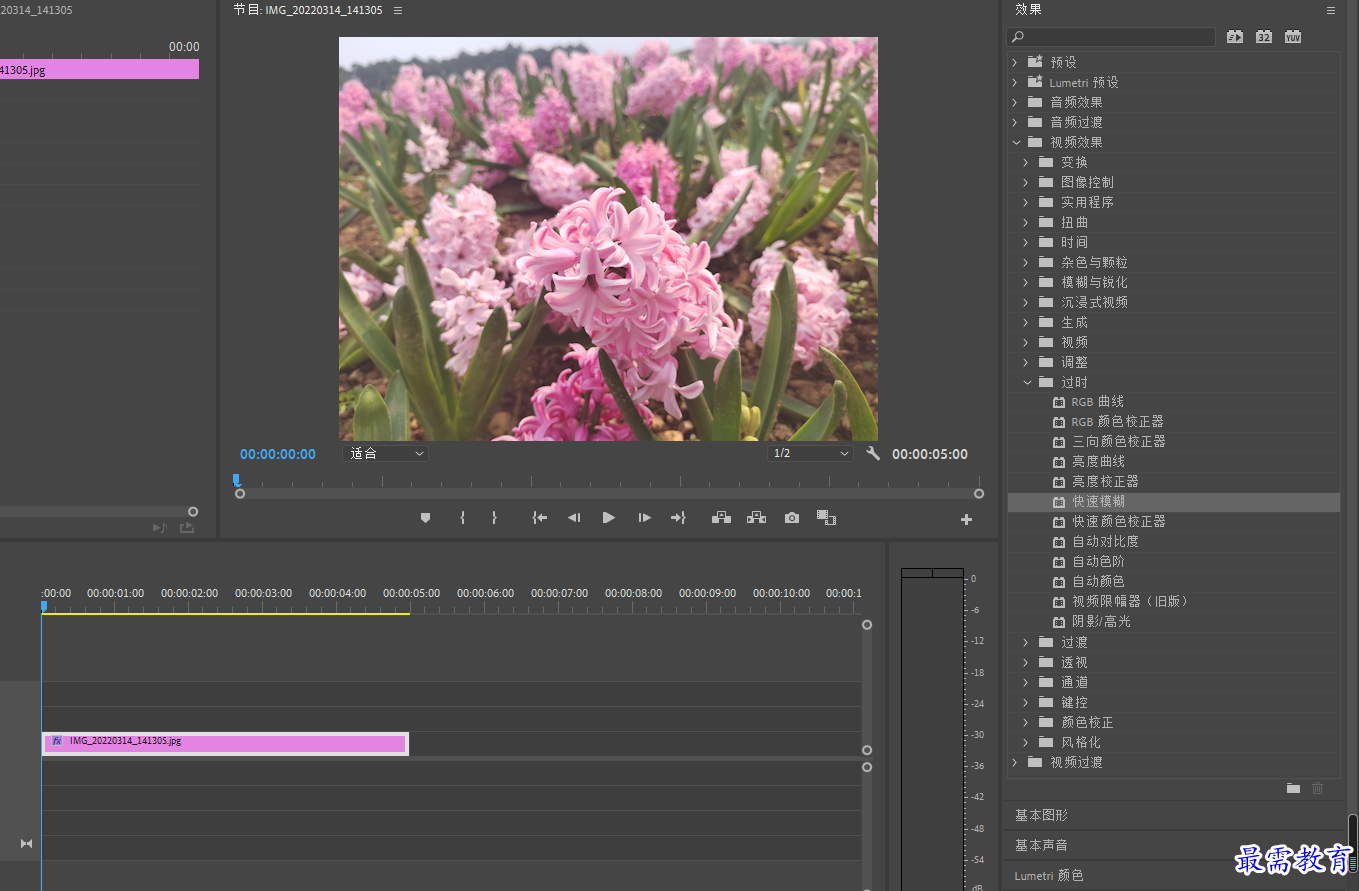Select 自动色阶 effect
This screenshot has height=891, width=1359.
point(1098,561)
